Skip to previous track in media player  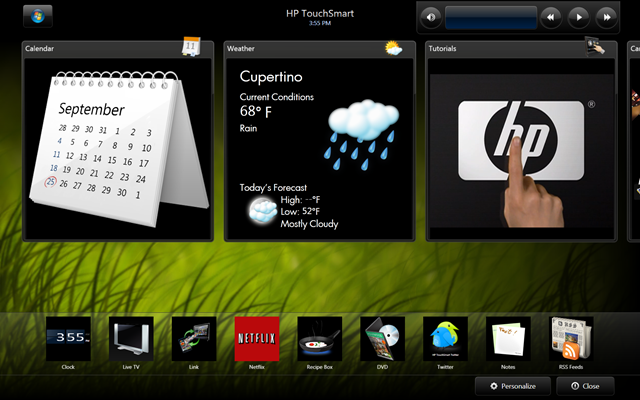pos(551,18)
